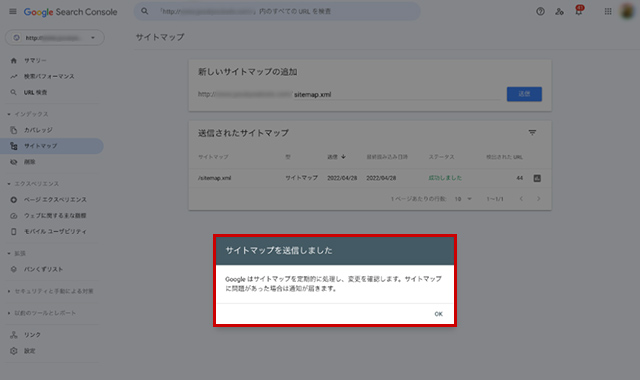Click the sitemap URL input field
Screen dimensions: 640x380
[x=349, y=94]
